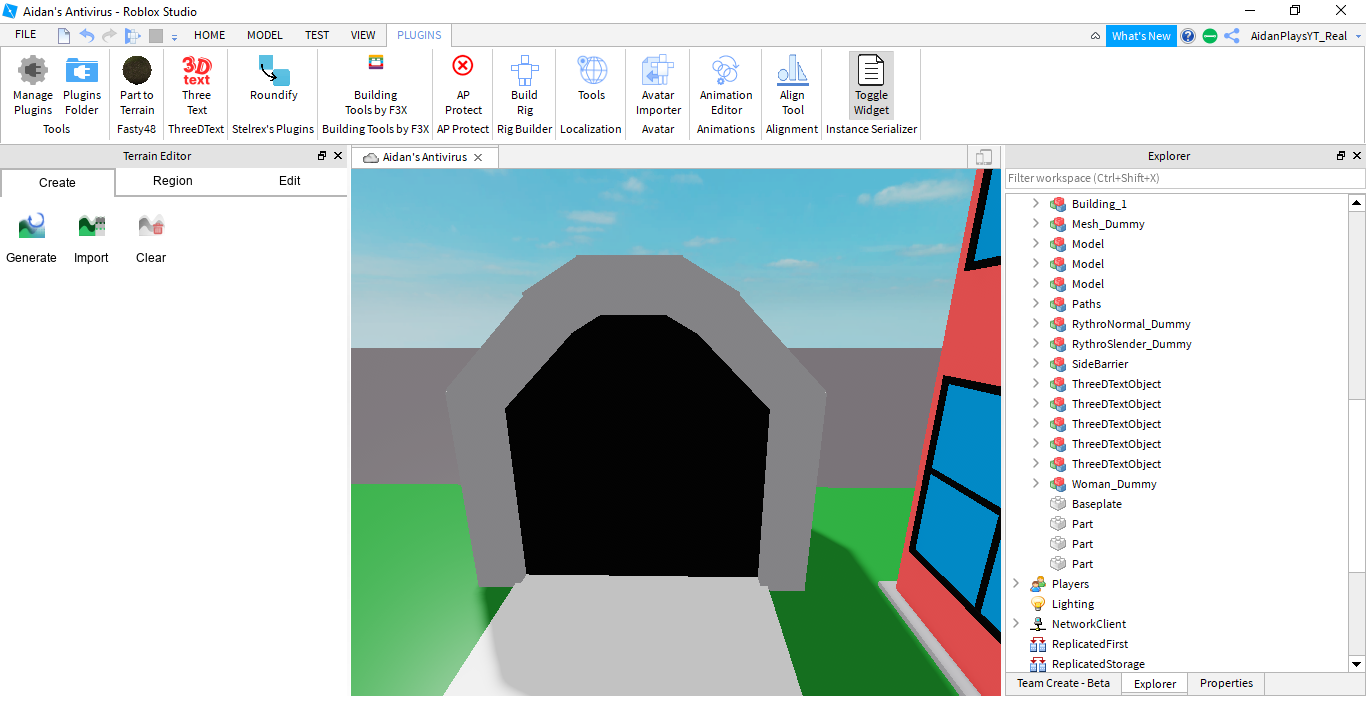Viewport: 1366px width, 705px height.
Task: Focus the Filter workspace search field
Action: coord(1185,178)
